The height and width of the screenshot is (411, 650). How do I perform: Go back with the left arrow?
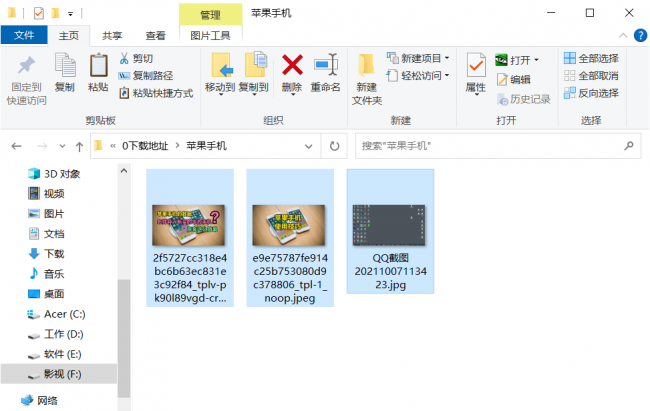[17, 146]
